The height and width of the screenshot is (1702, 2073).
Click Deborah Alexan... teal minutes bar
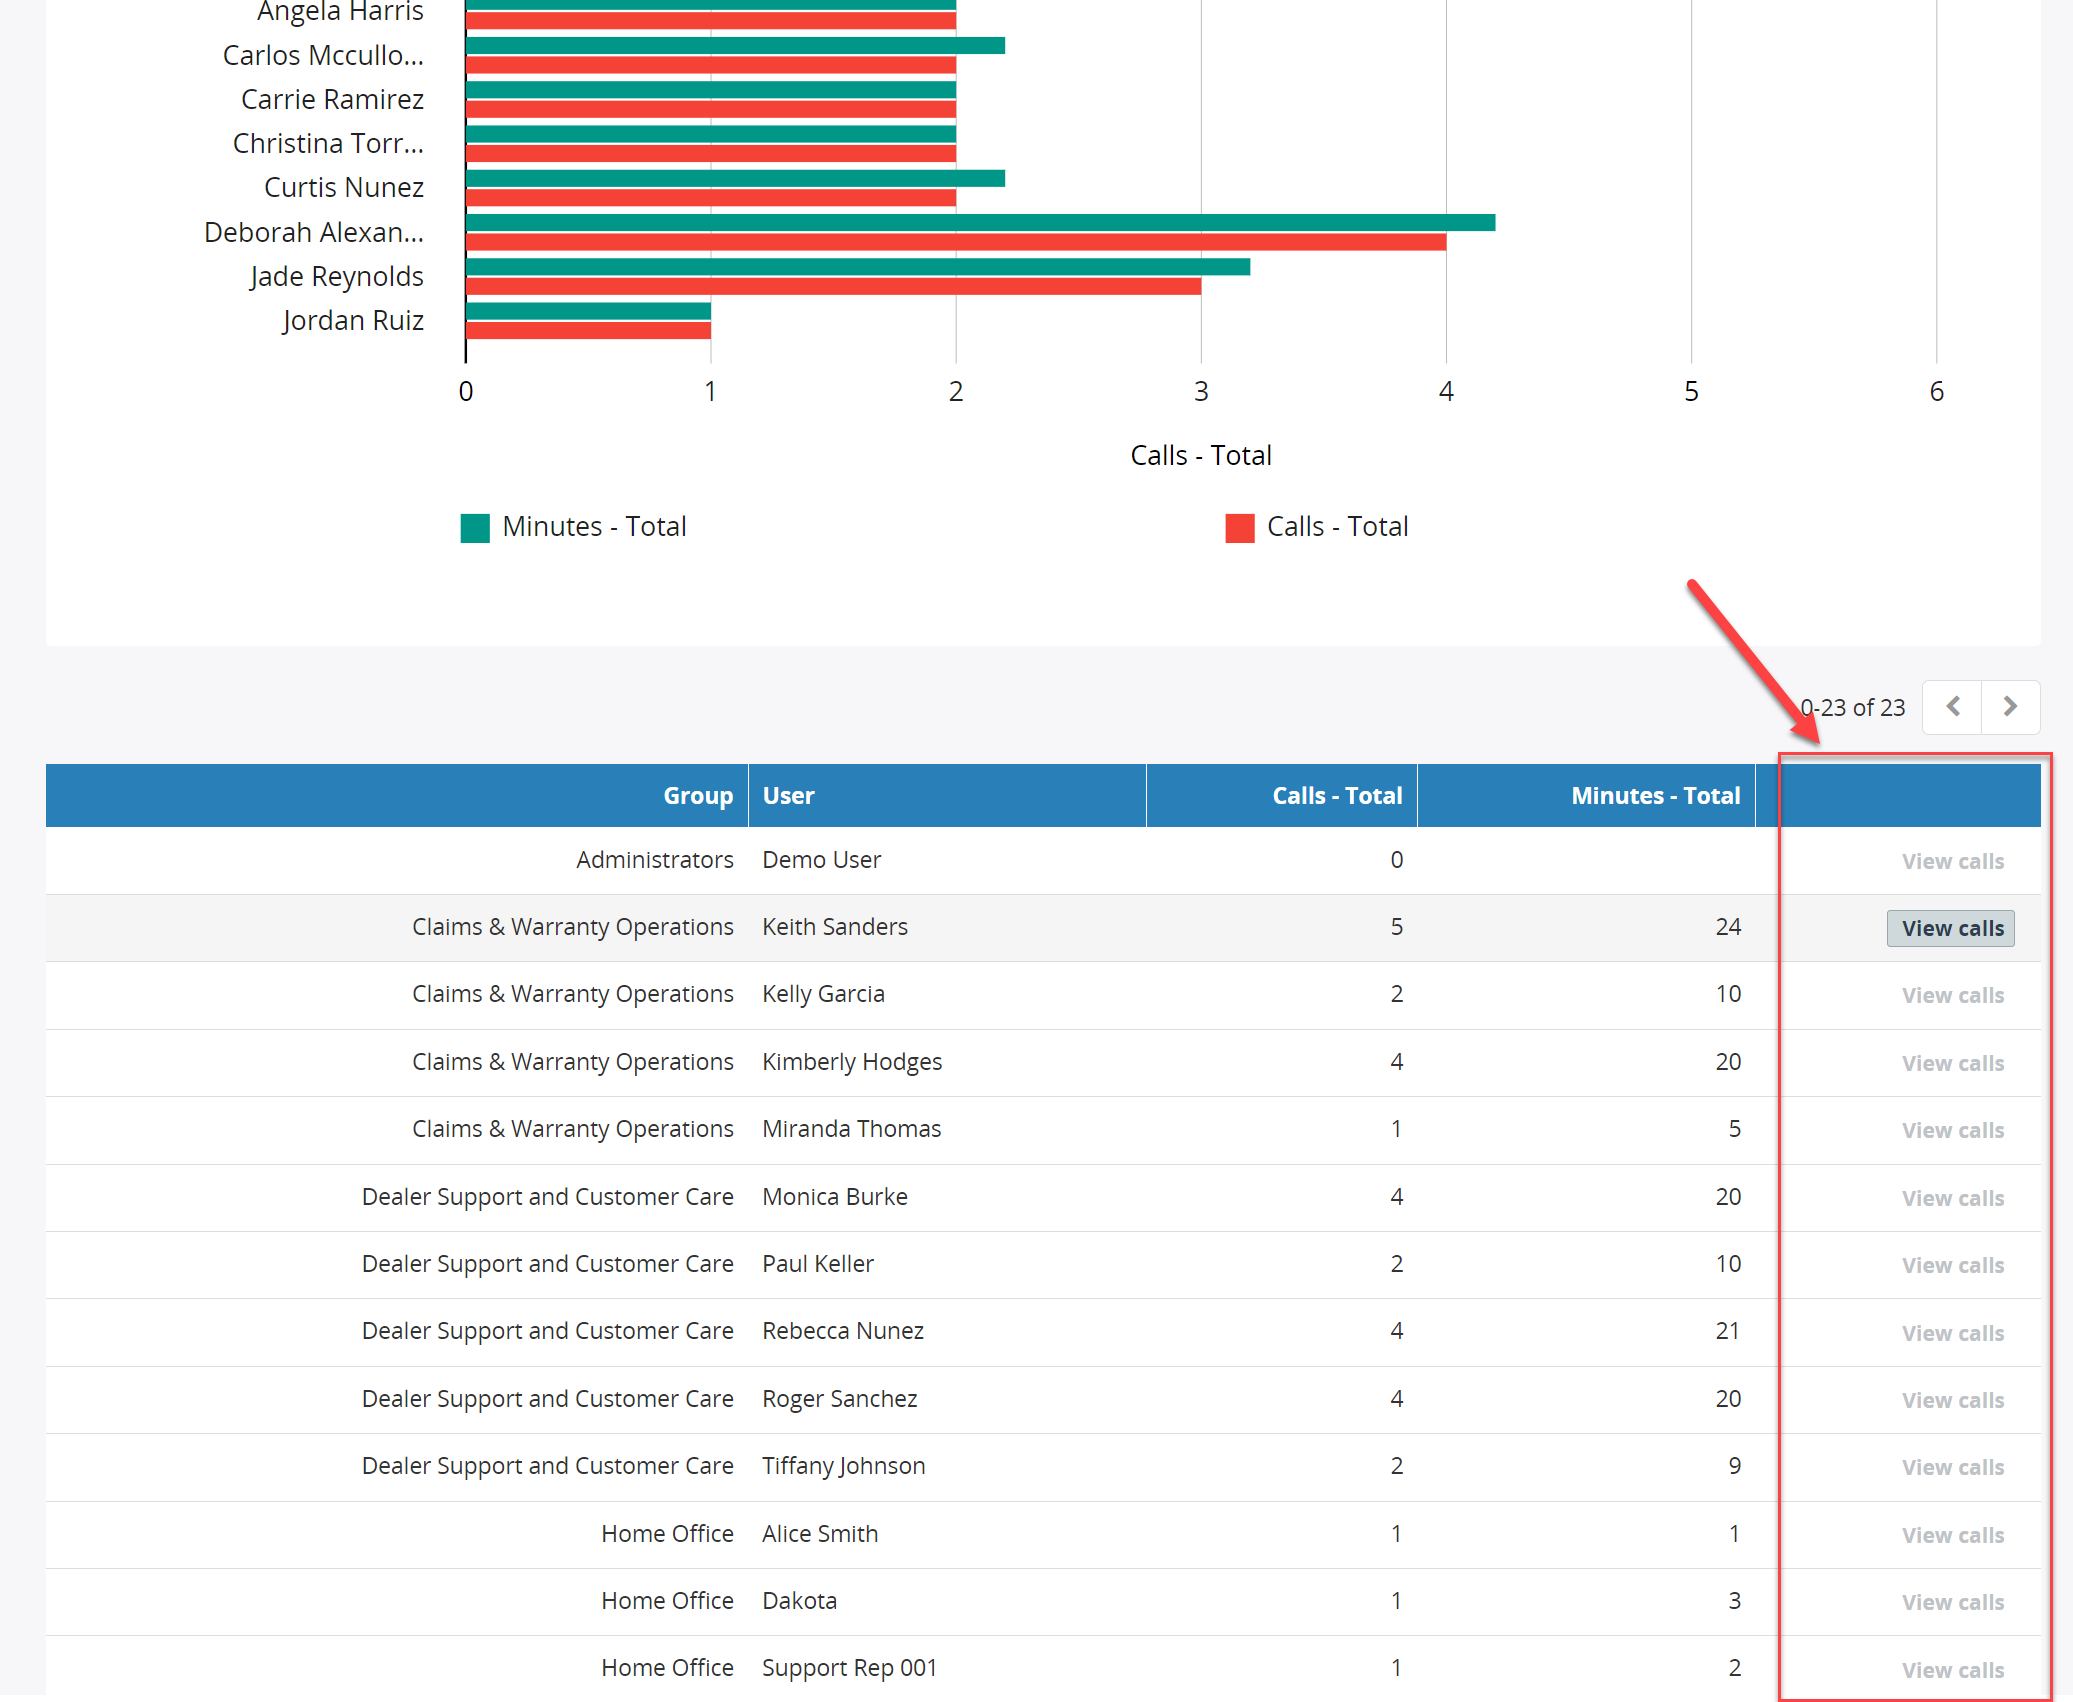click(980, 223)
